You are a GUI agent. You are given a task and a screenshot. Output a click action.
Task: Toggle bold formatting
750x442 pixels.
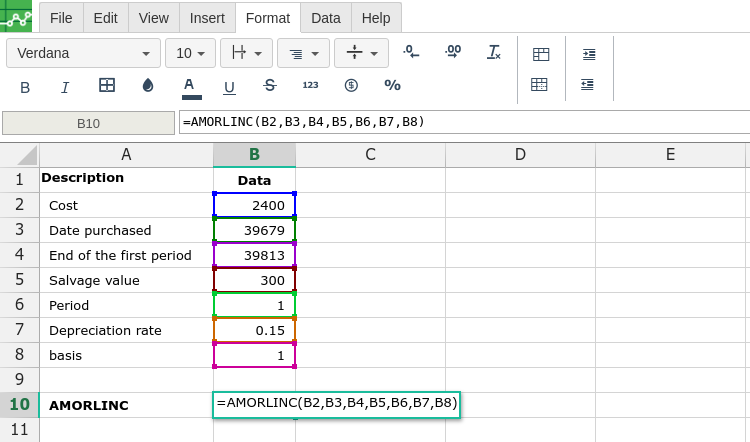25,87
